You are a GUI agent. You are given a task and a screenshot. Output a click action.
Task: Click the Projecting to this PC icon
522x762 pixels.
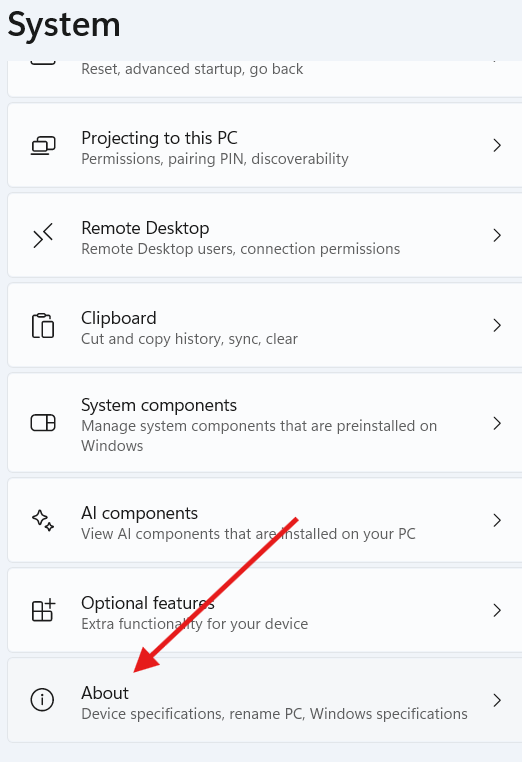[x=43, y=145]
